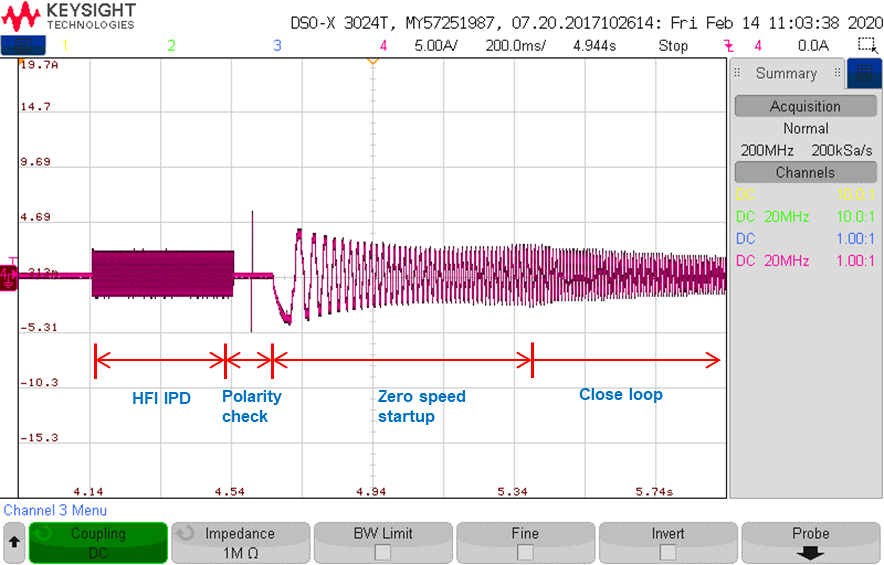
Task: Click the Channels header button
Action: pos(806,173)
